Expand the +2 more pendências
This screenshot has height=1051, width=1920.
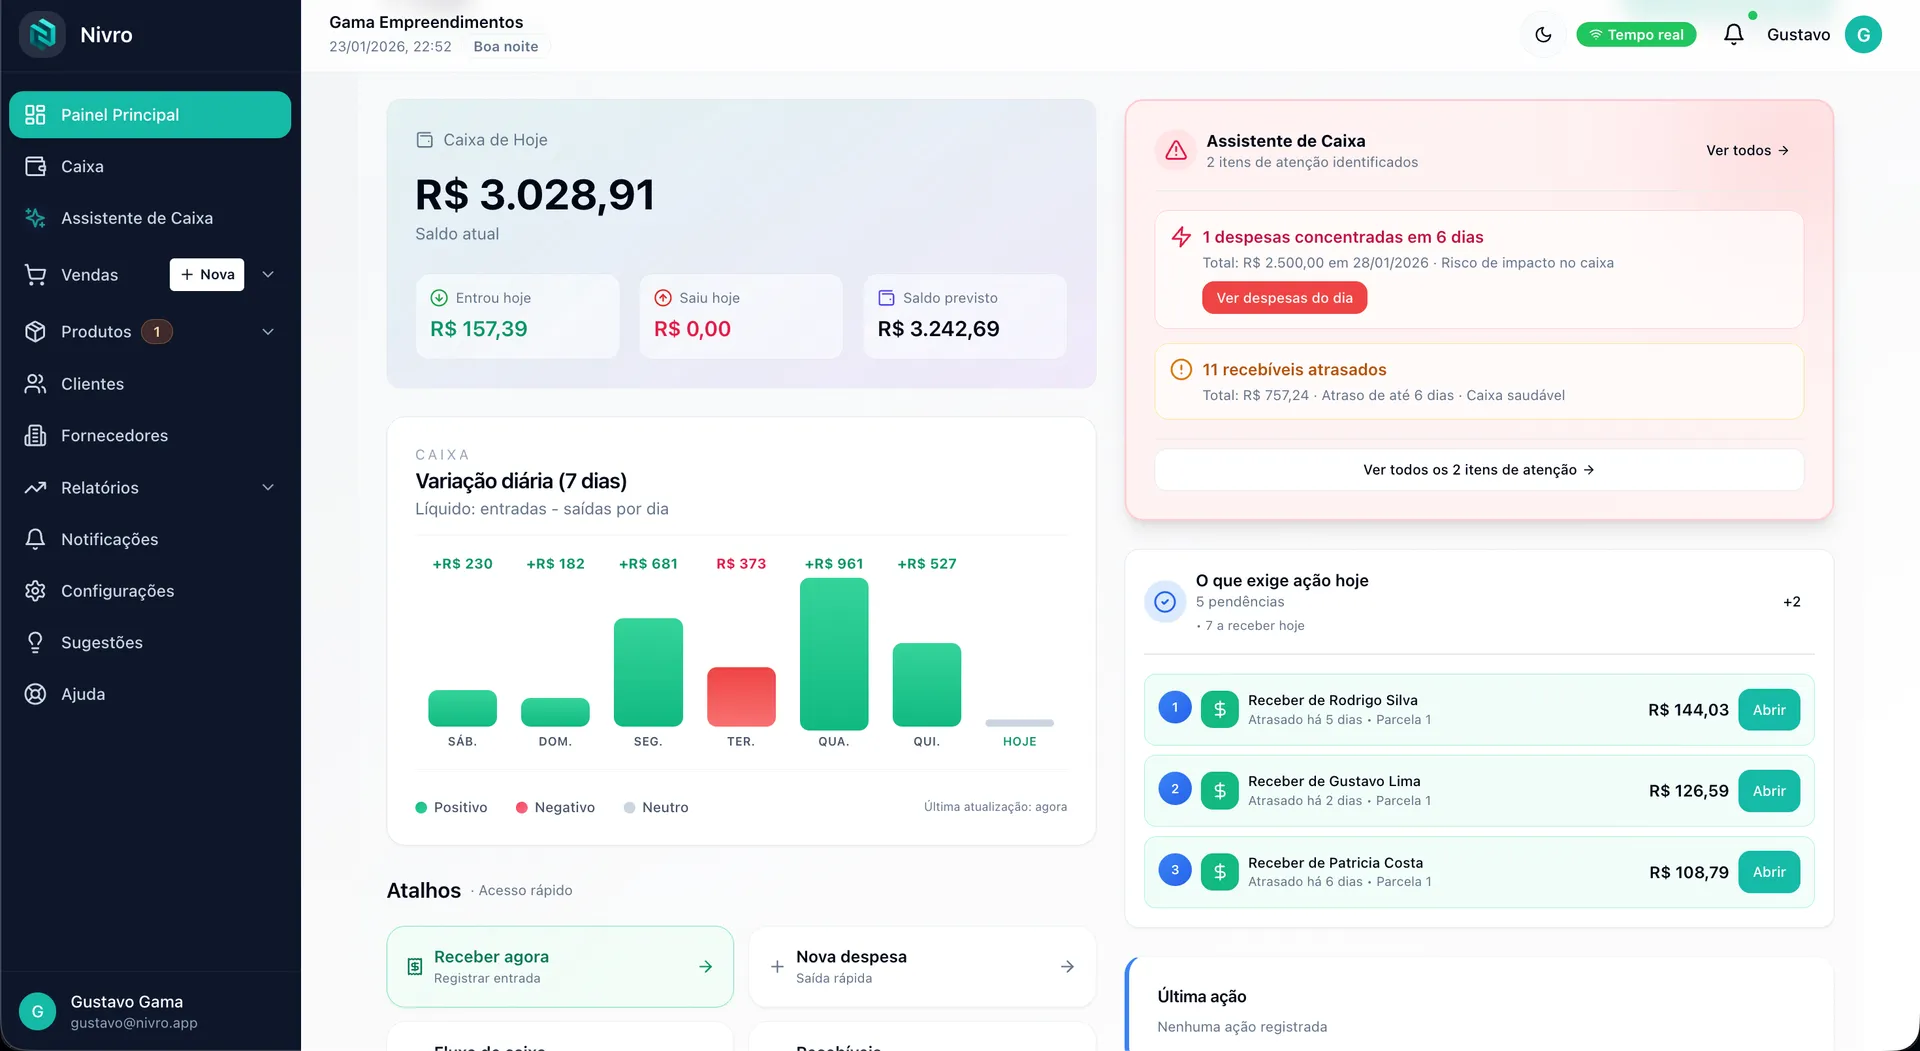point(1792,602)
